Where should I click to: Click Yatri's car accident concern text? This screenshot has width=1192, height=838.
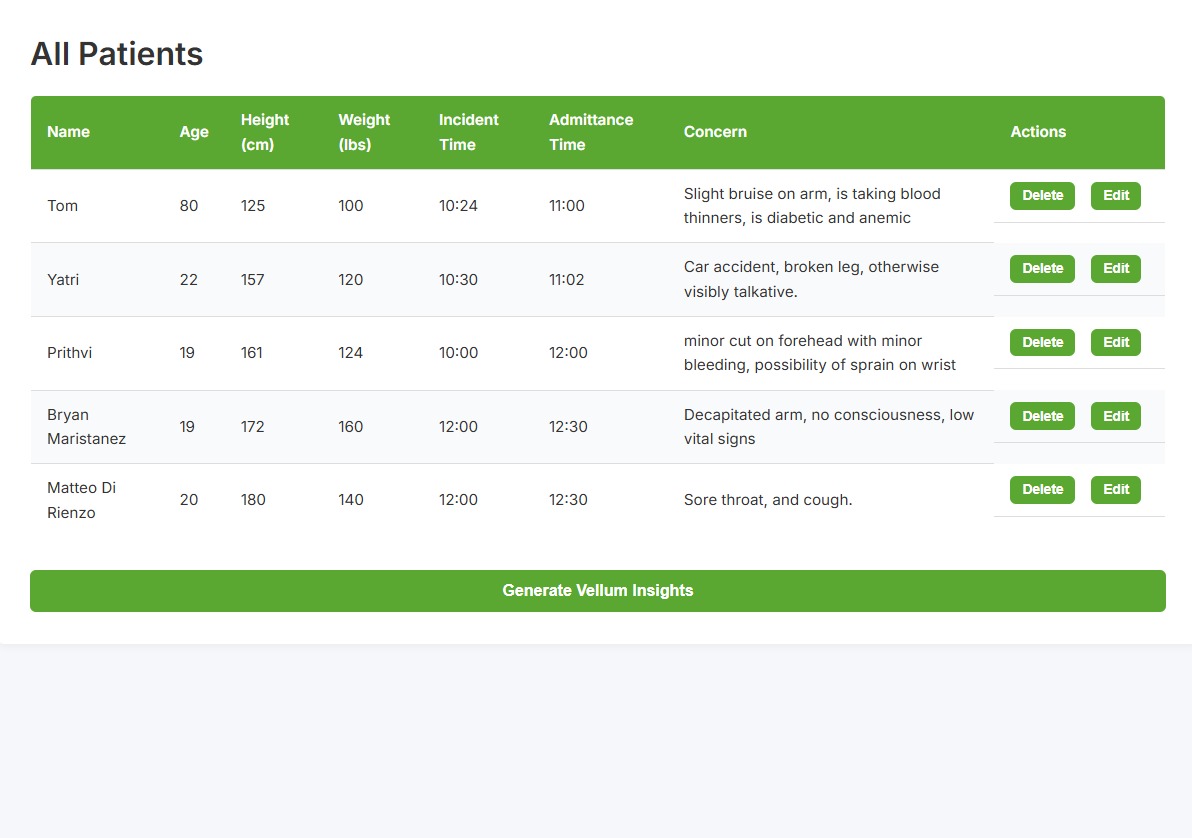[x=811, y=279]
